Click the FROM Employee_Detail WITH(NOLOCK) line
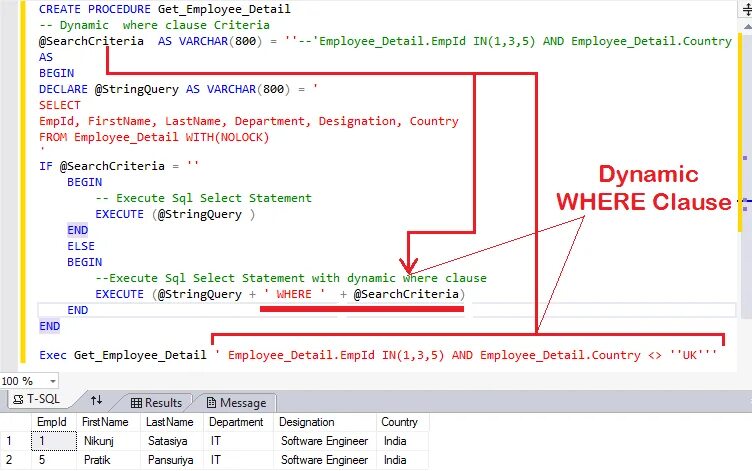 154,137
